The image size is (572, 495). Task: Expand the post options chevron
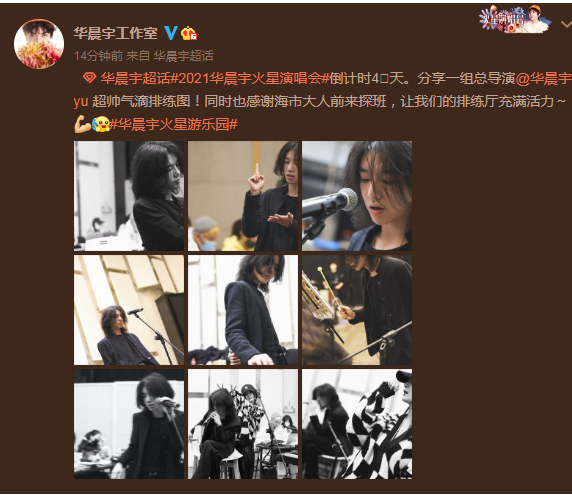(x=566, y=24)
